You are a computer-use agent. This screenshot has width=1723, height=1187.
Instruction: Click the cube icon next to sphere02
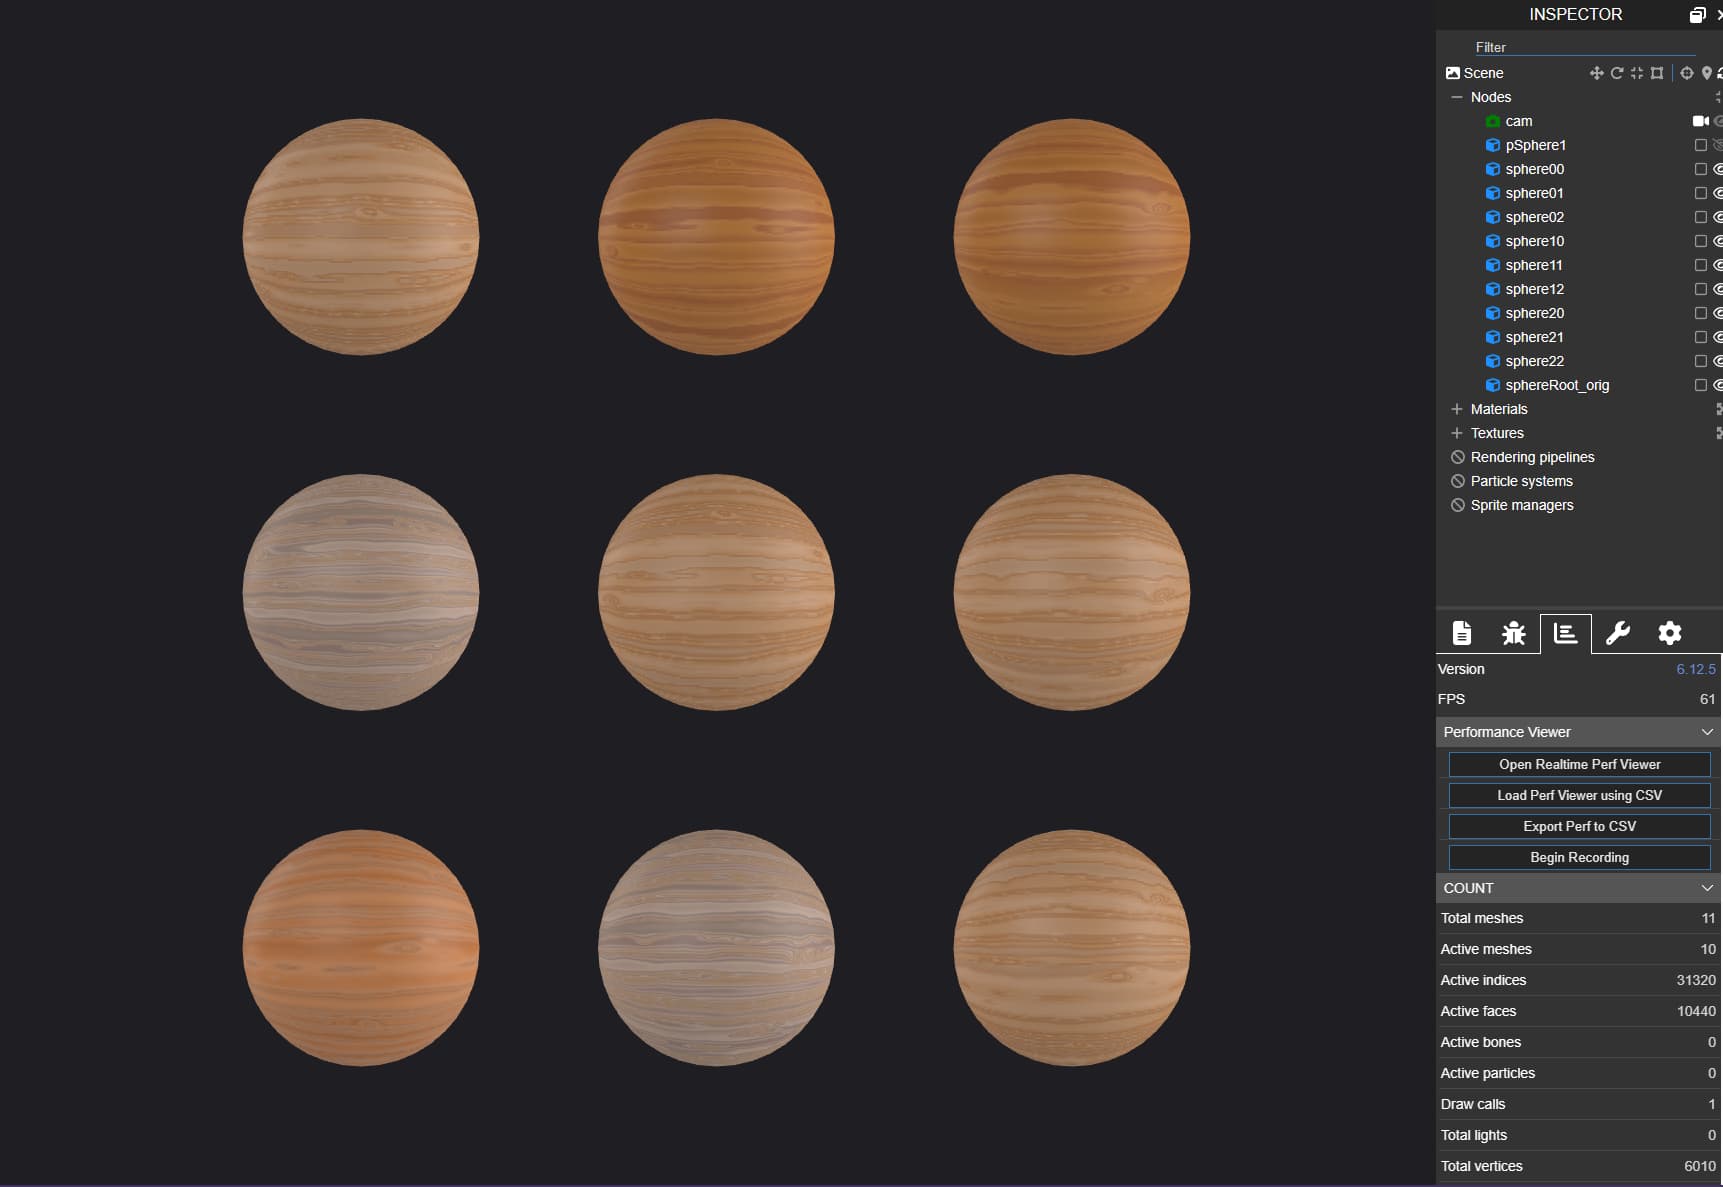pyautogui.click(x=1493, y=217)
